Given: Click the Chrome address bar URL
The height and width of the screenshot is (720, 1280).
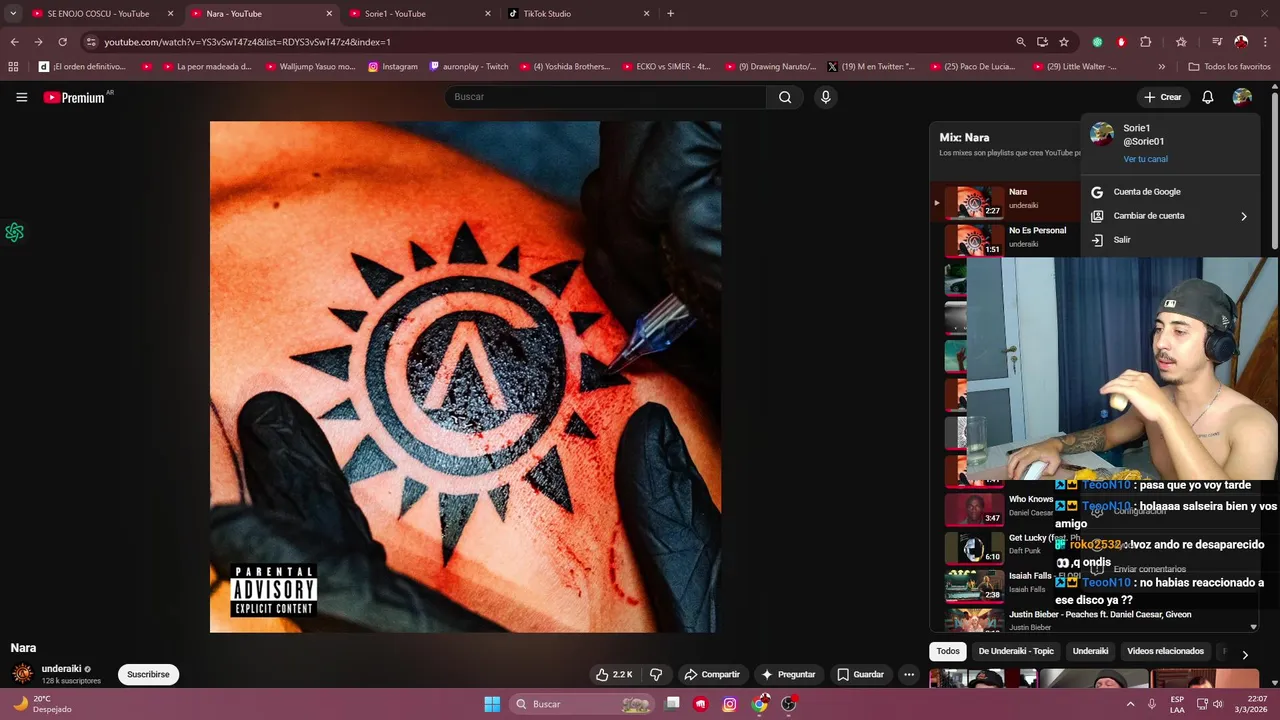Looking at the screenshot, I should [x=247, y=42].
